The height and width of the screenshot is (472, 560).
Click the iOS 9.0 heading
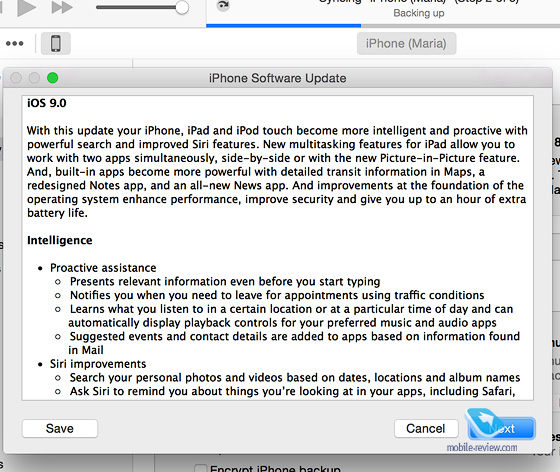click(x=47, y=103)
